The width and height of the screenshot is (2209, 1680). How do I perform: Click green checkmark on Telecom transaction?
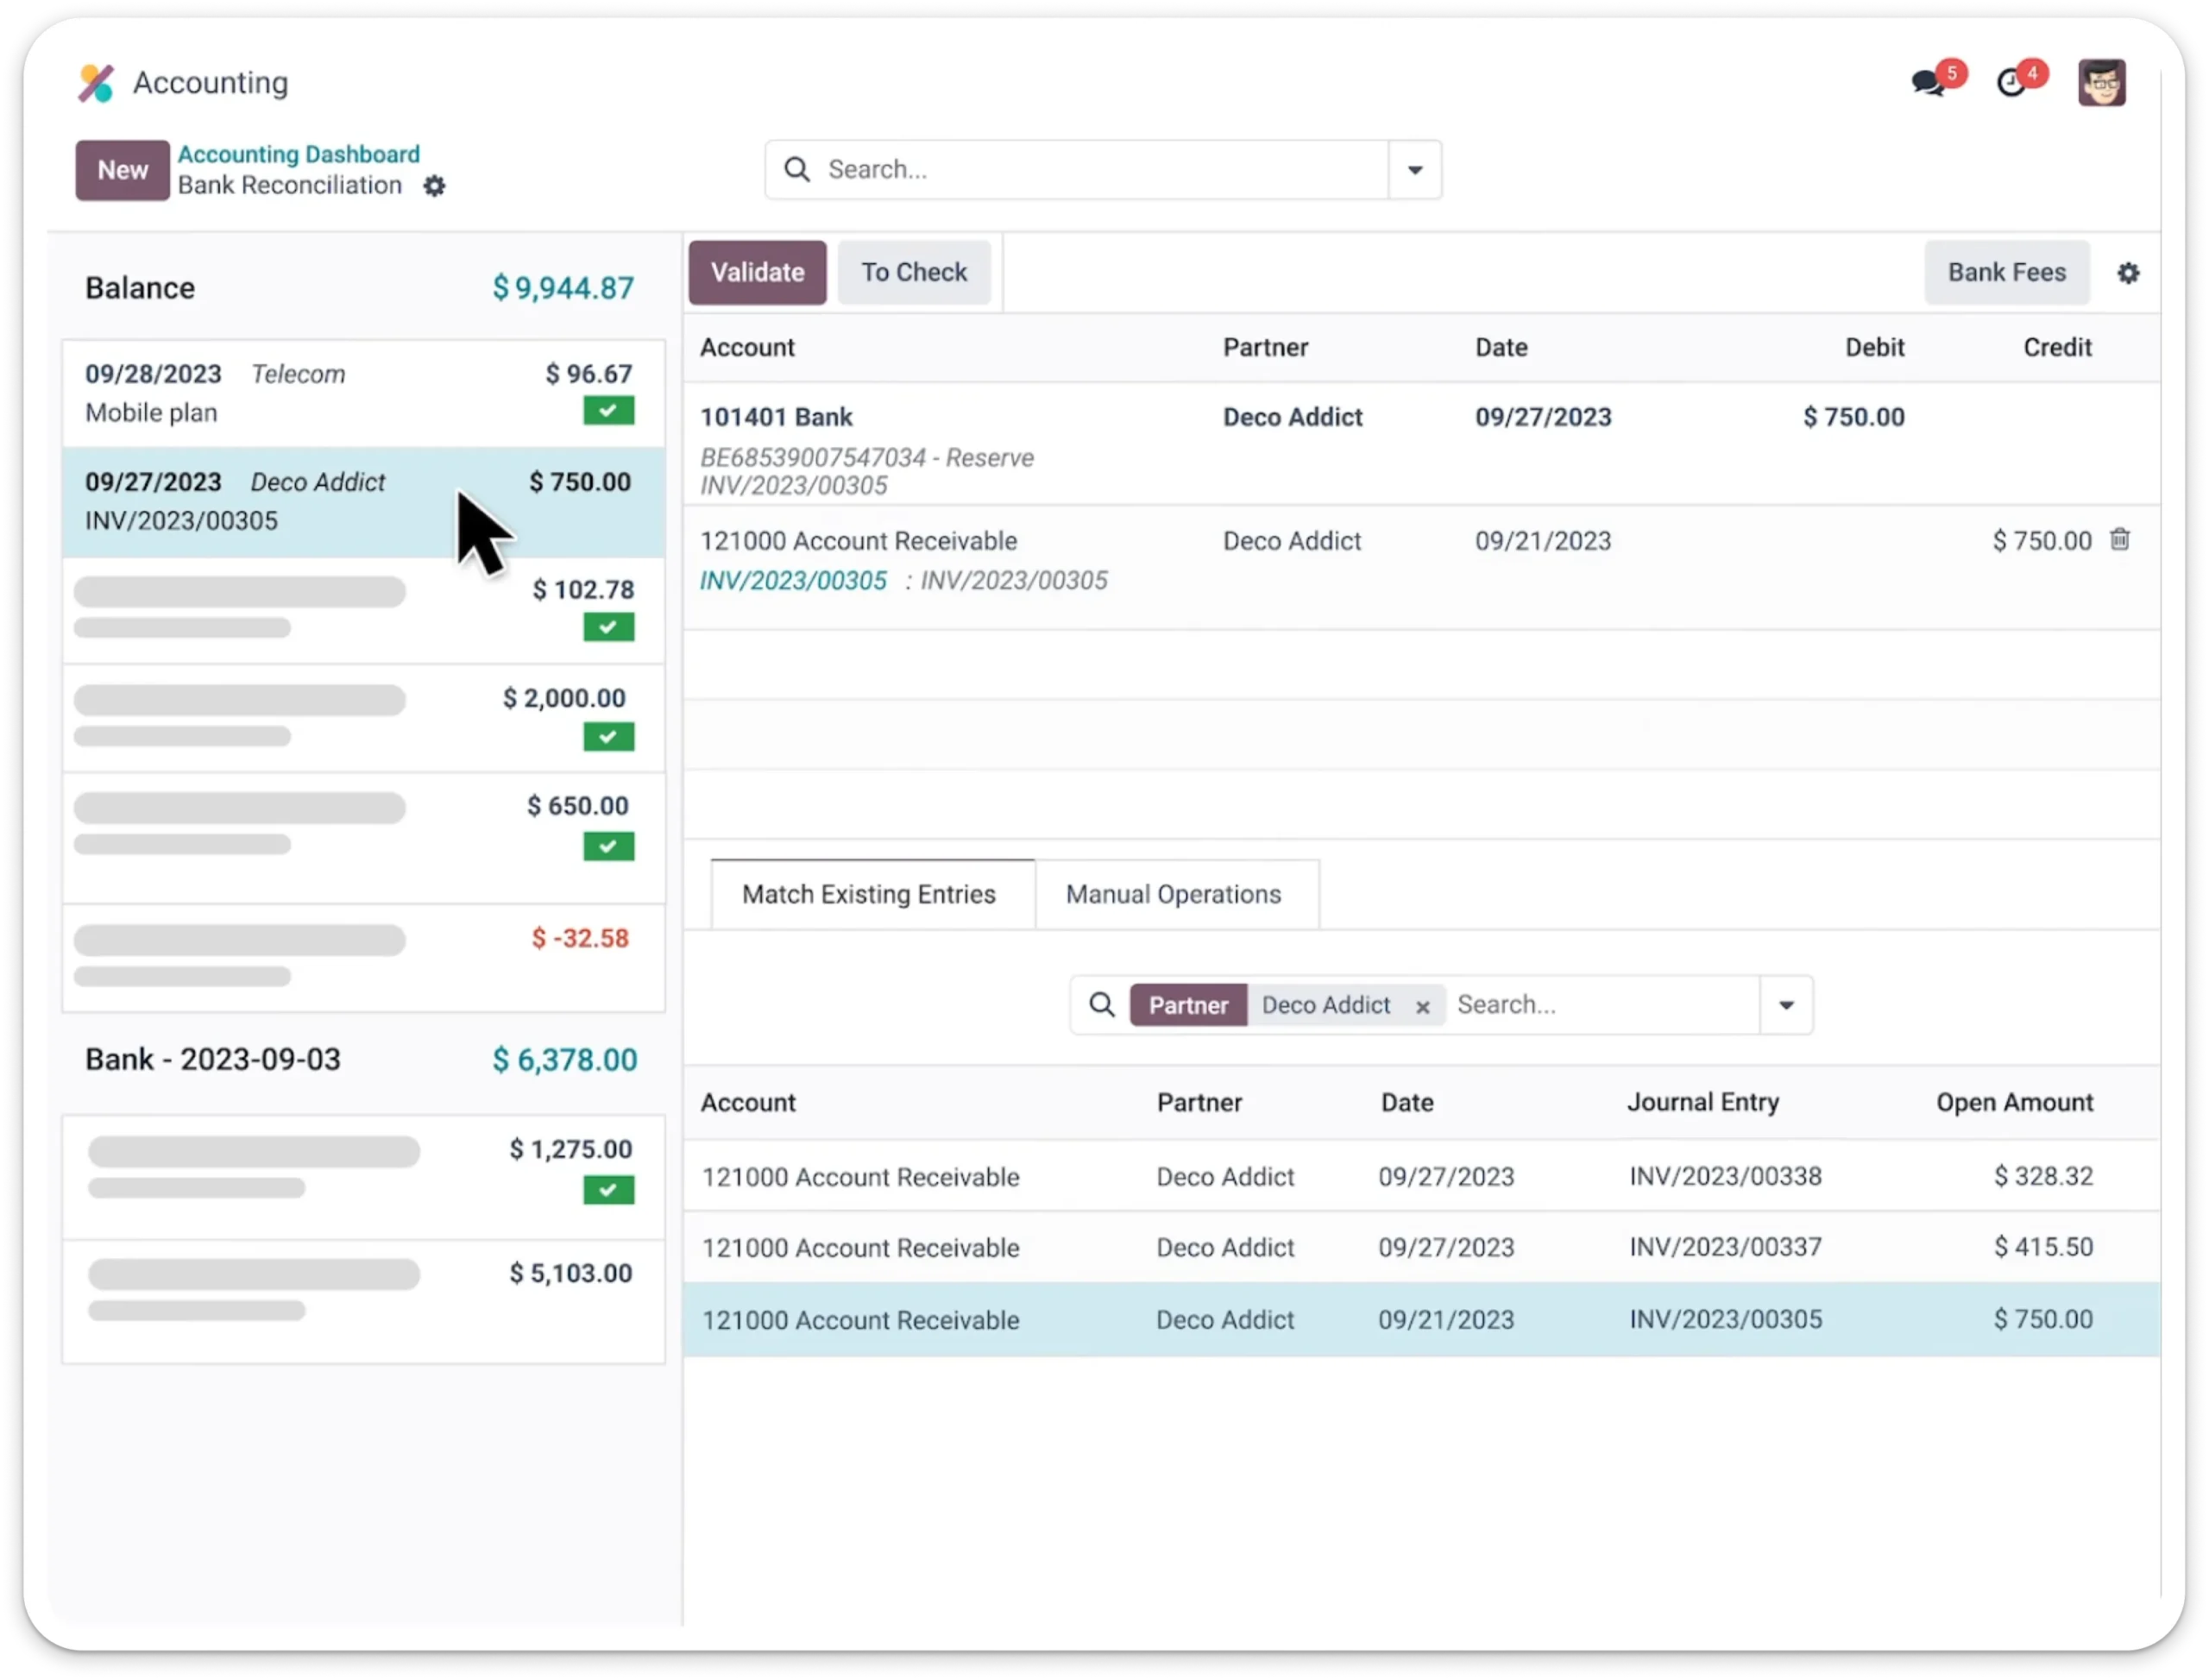(x=608, y=411)
